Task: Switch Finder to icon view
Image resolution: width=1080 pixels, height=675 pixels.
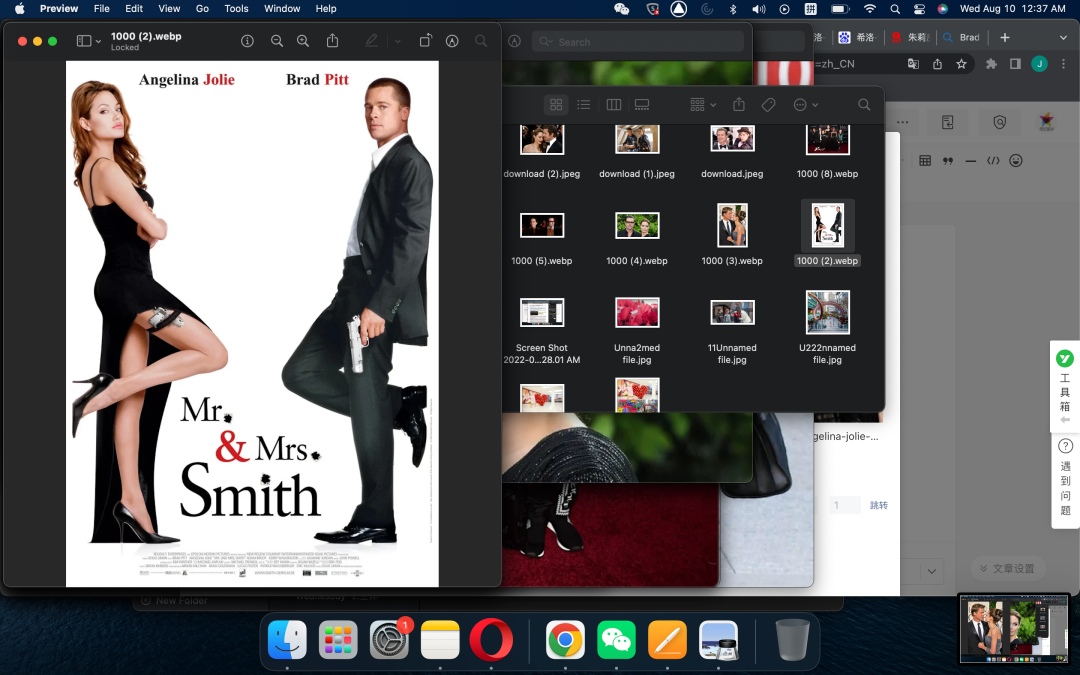Action: coord(556,105)
